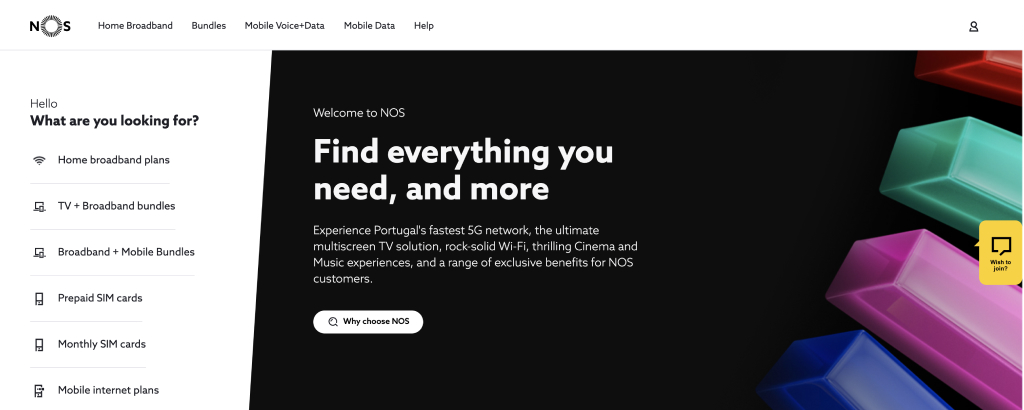
Task: Open the user account icon
Action: click(x=973, y=26)
